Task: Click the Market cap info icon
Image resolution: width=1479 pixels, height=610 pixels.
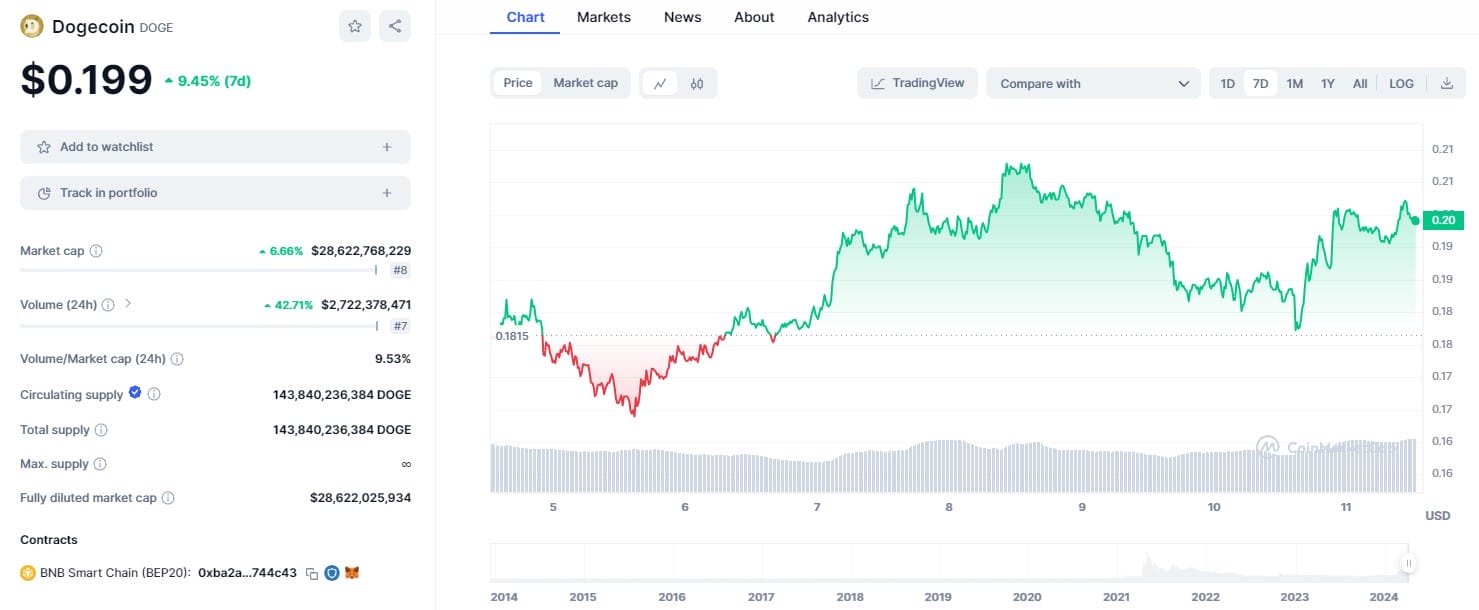Action: [96, 251]
